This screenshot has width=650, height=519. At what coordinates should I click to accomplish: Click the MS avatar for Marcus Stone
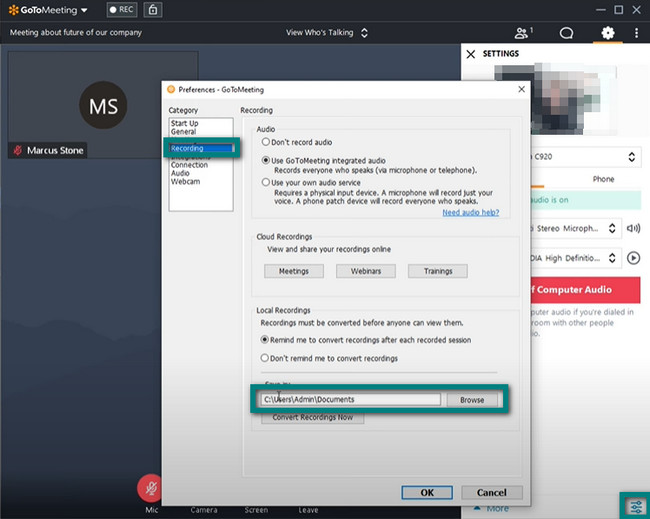pos(103,105)
